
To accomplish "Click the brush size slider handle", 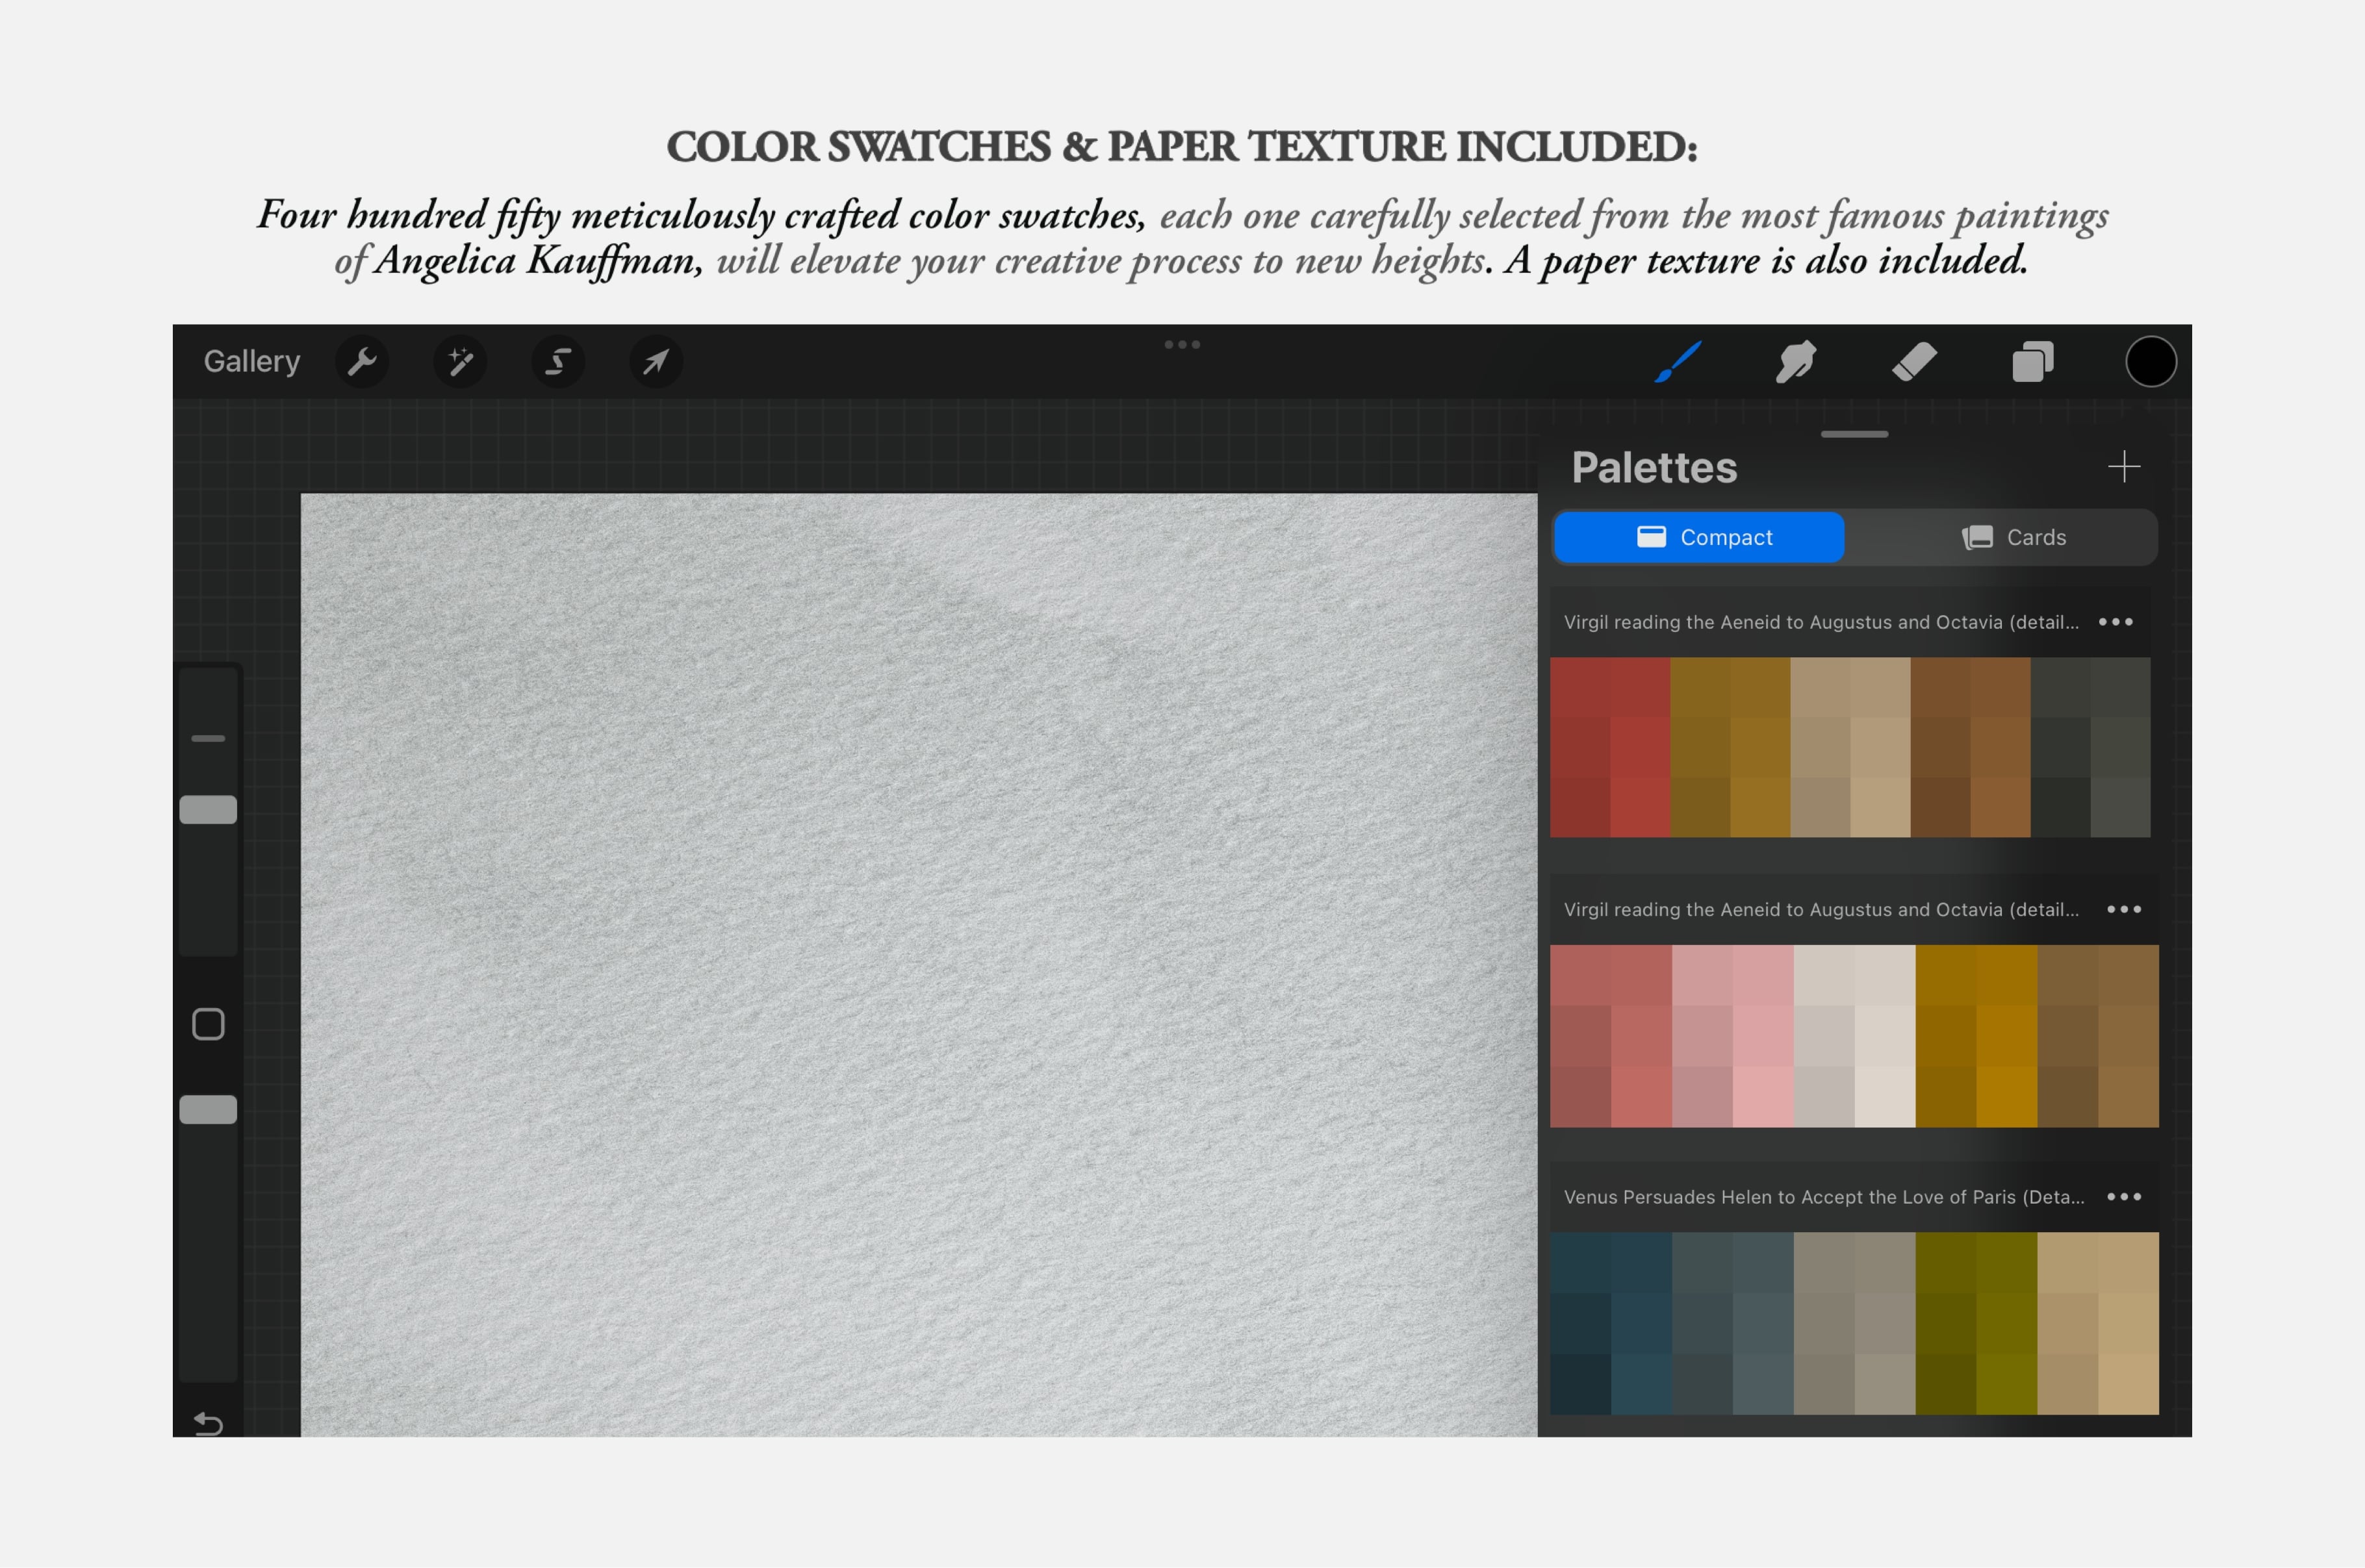I will (x=208, y=809).
